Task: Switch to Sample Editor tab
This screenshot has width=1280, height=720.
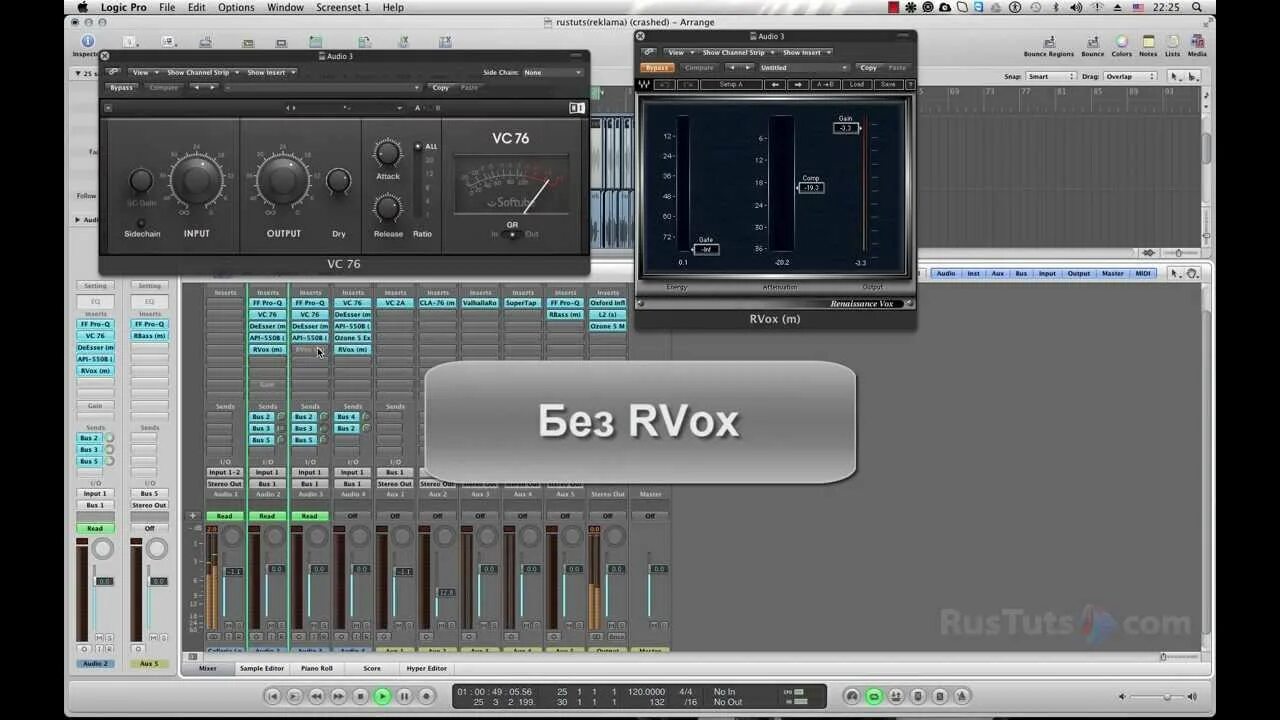Action: pyautogui.click(x=262, y=668)
